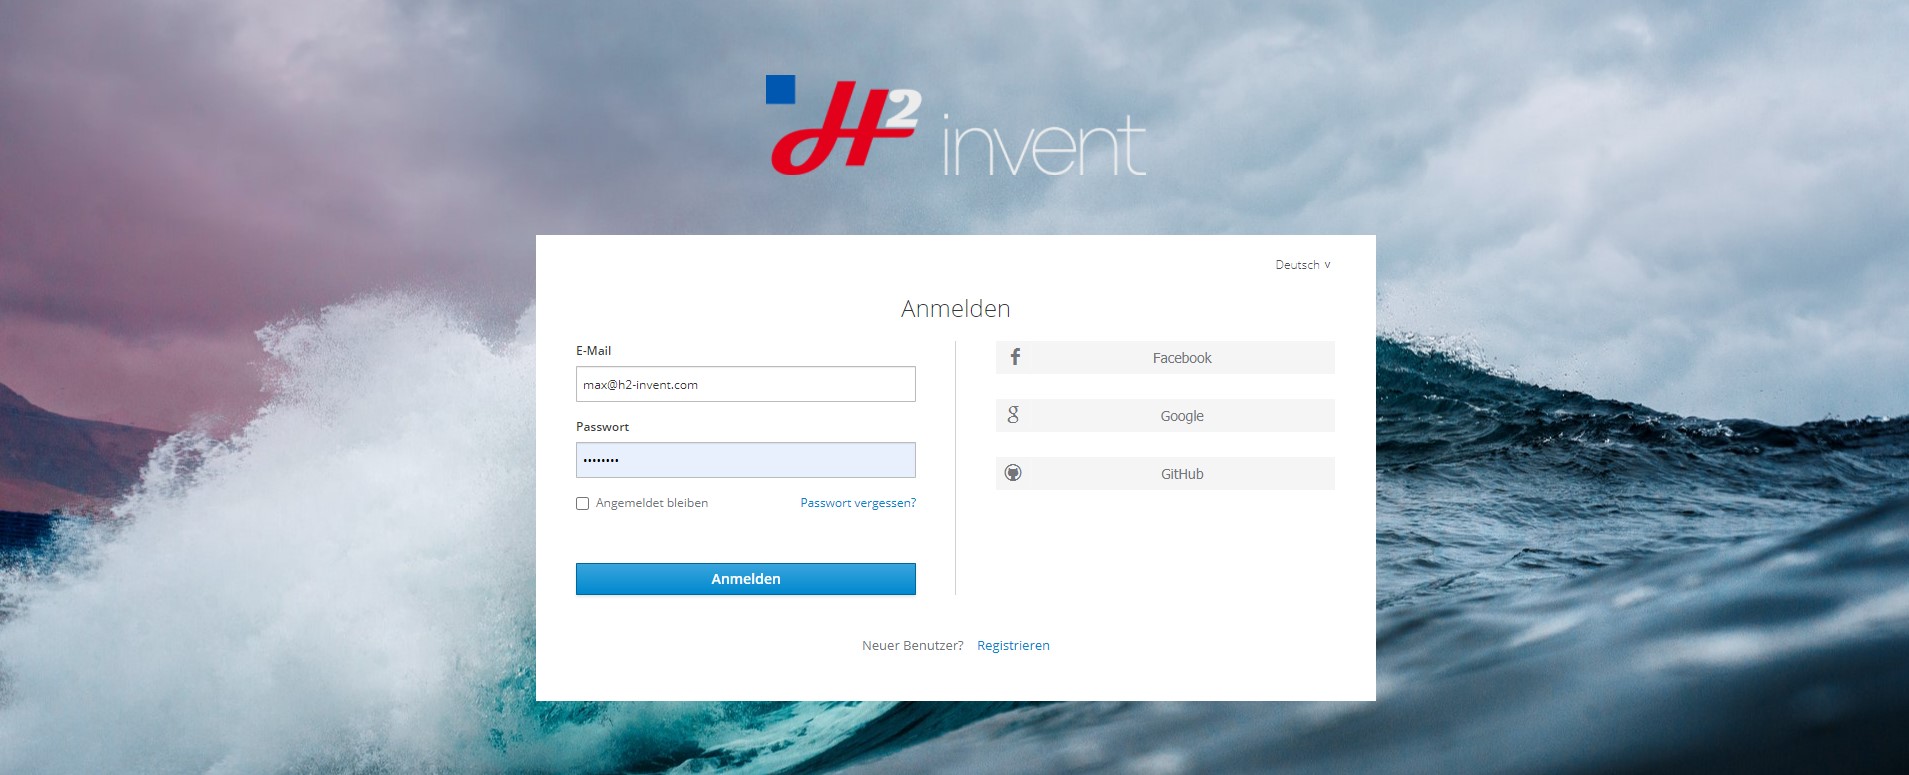1909x775 pixels.
Task: Click the Anmelden heading text
Action: click(x=955, y=309)
